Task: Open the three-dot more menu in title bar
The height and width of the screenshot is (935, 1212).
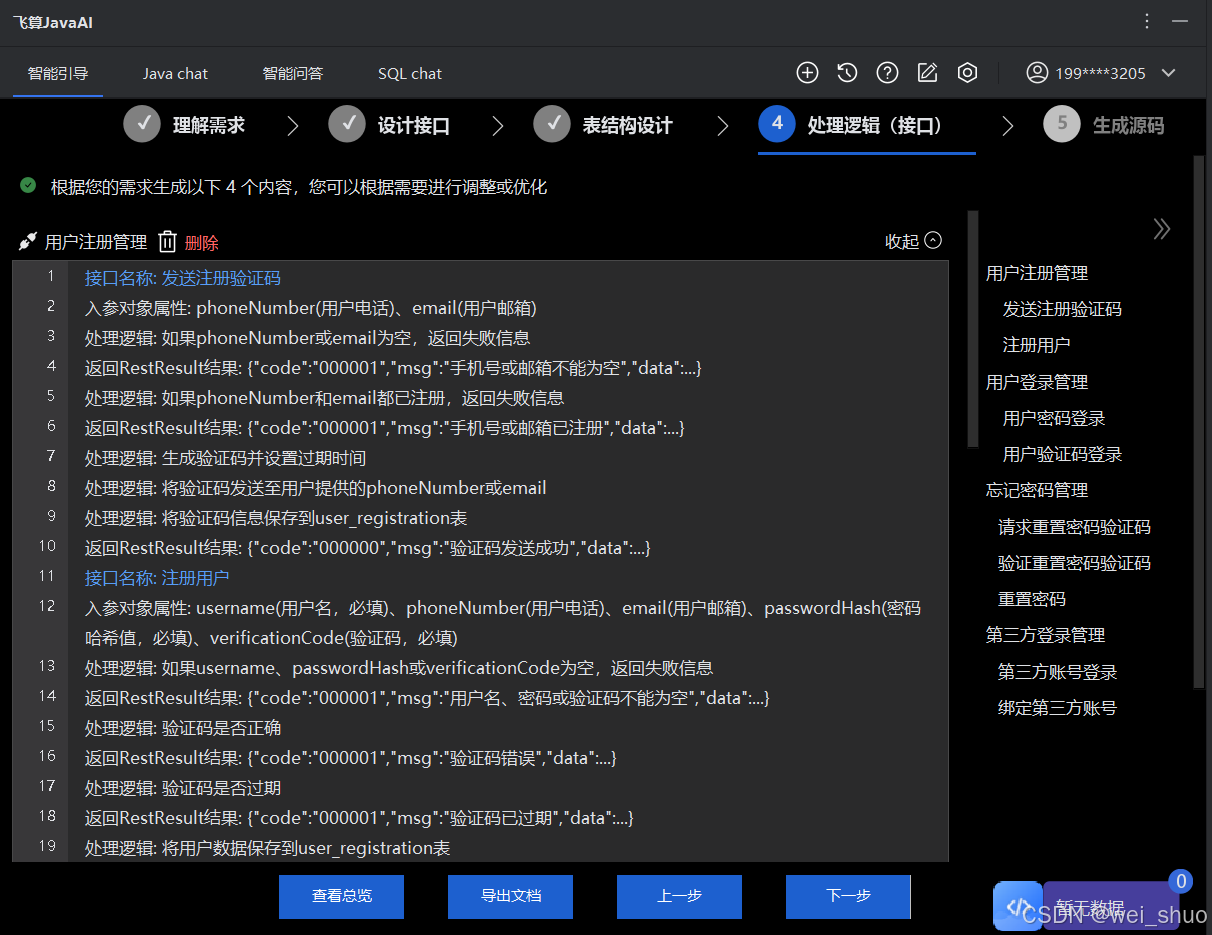Action: 1146,21
